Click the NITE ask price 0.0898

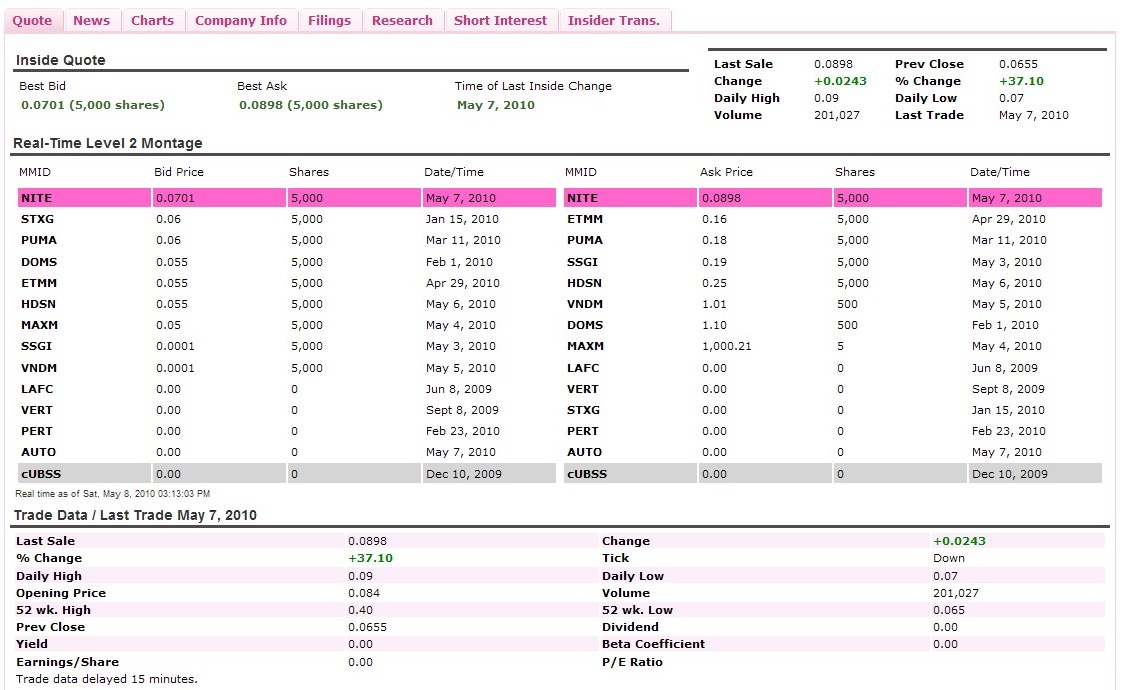point(721,198)
